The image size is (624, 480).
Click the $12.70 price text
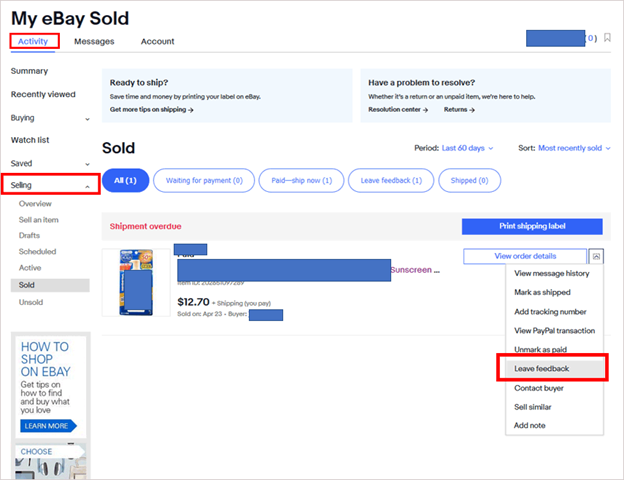click(x=193, y=302)
